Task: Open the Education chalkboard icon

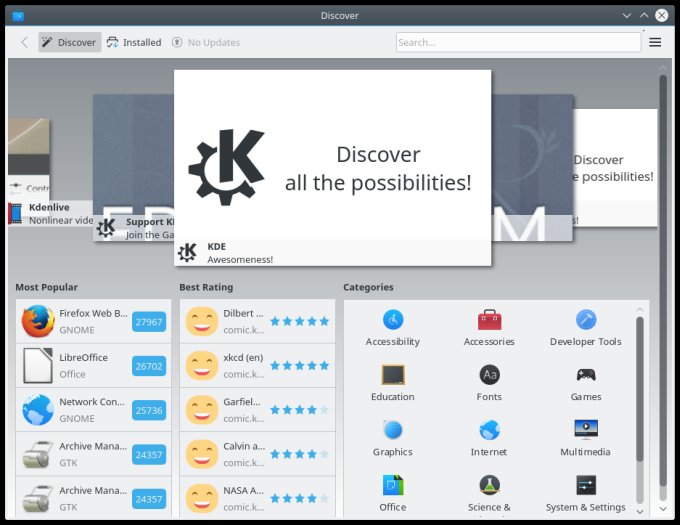Action: pyautogui.click(x=393, y=375)
